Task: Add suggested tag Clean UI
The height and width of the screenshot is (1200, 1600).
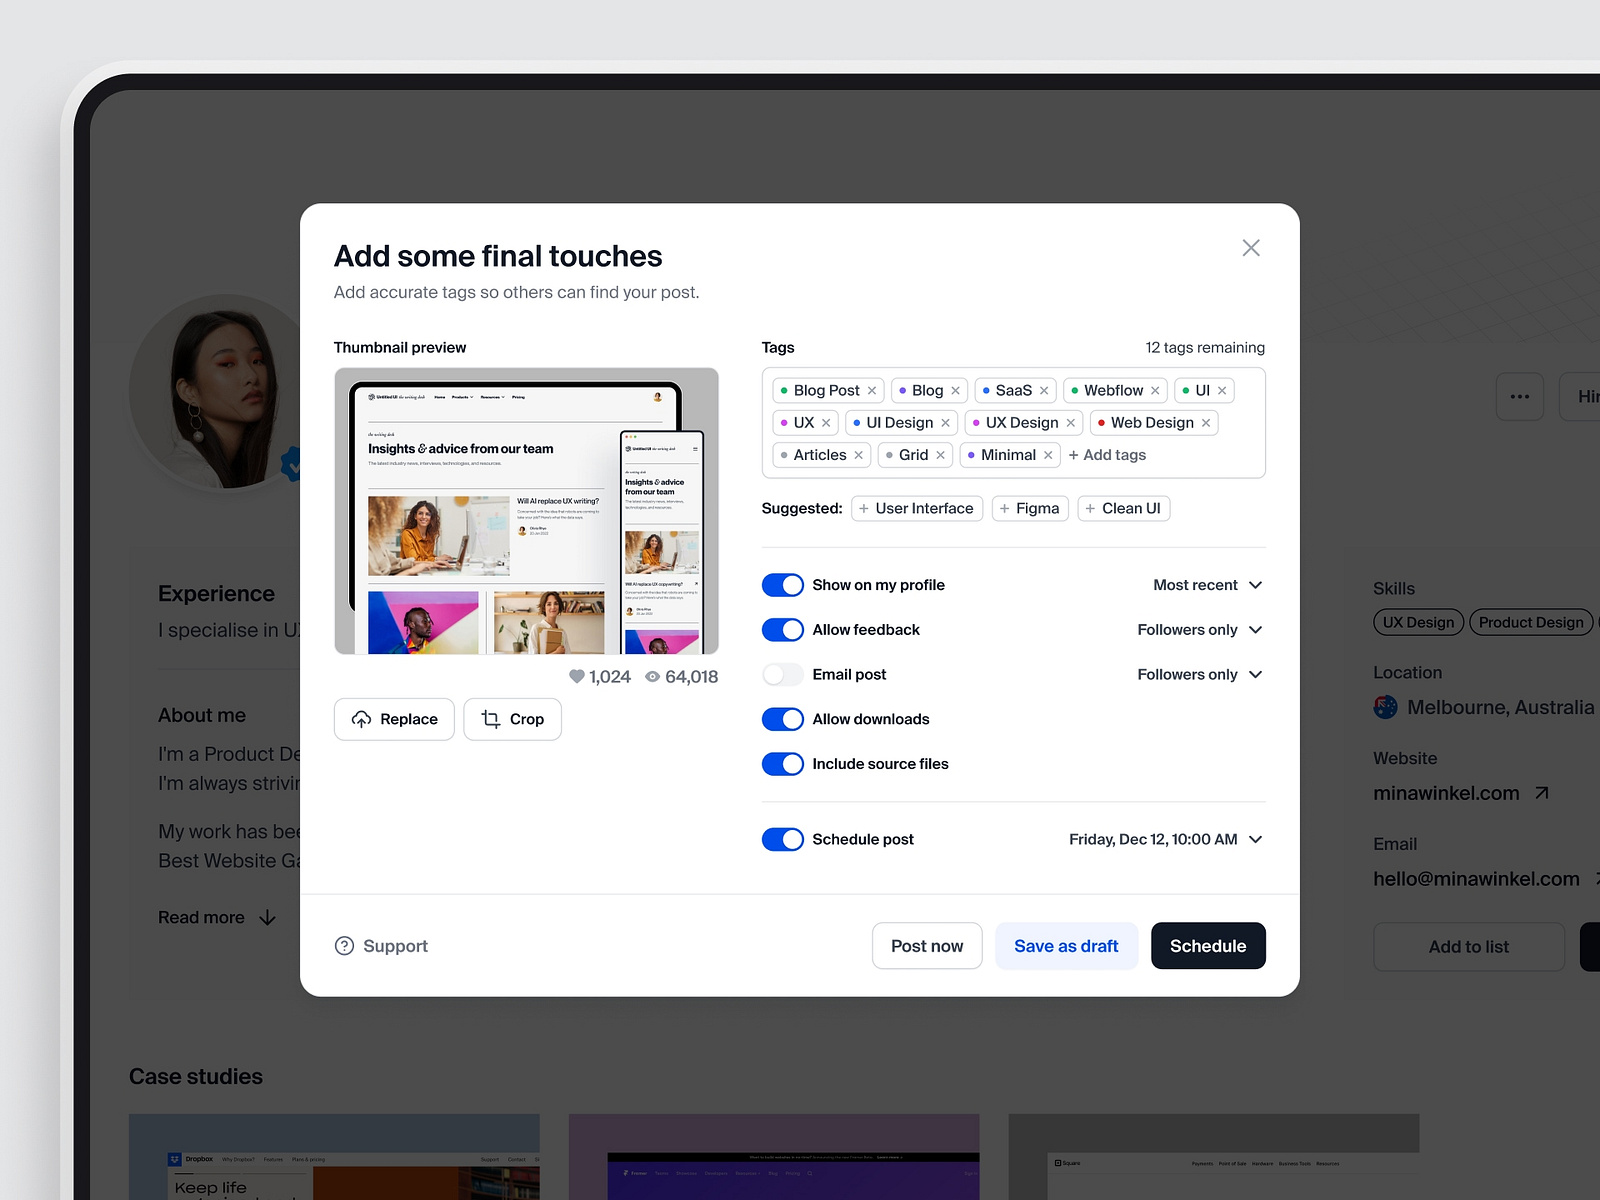Action: tap(1123, 509)
